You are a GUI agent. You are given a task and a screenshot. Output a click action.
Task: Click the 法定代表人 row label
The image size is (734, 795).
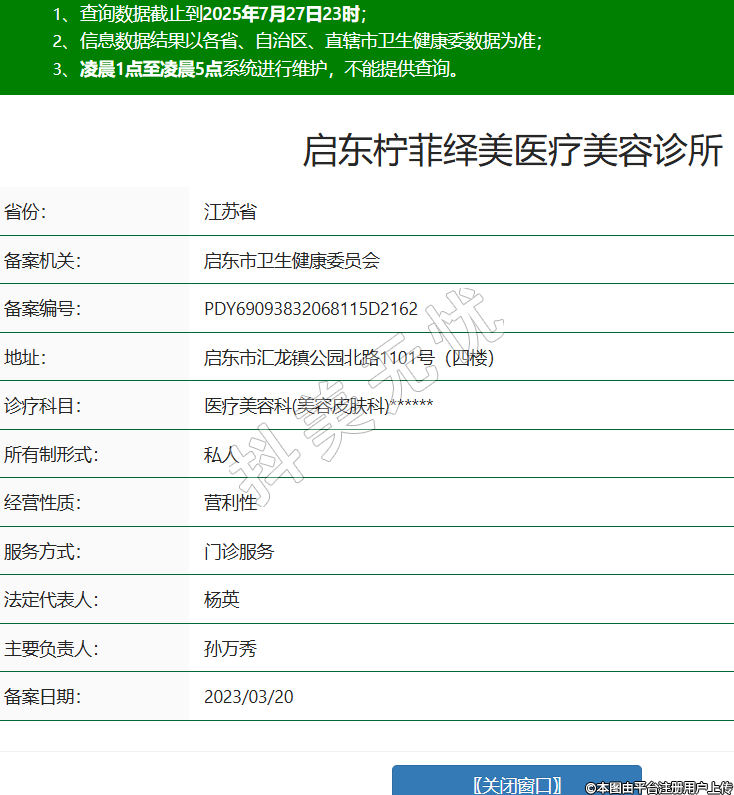click(x=51, y=600)
